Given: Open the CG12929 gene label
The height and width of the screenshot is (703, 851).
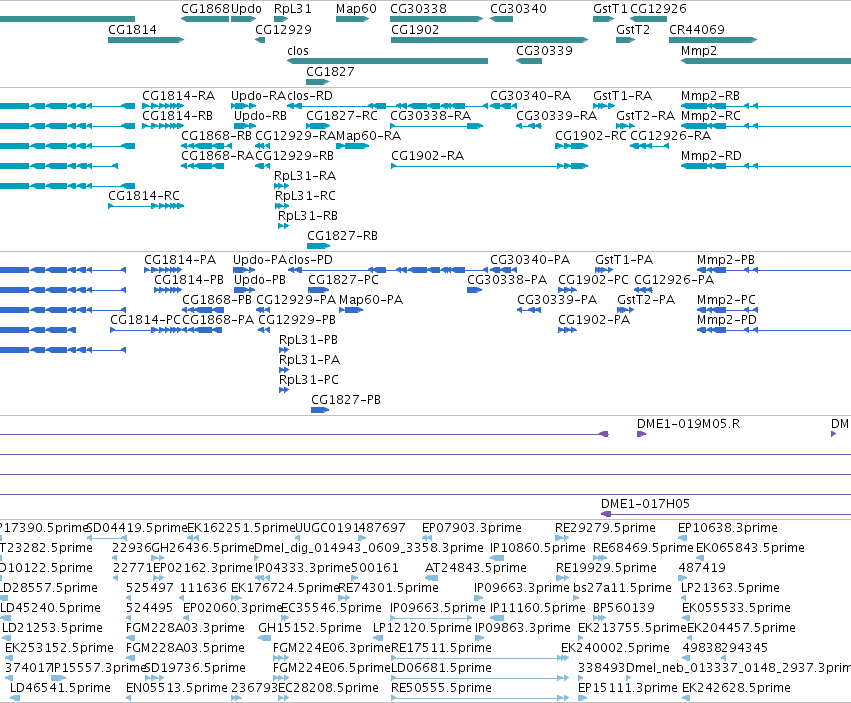Looking at the screenshot, I should pos(283,30).
